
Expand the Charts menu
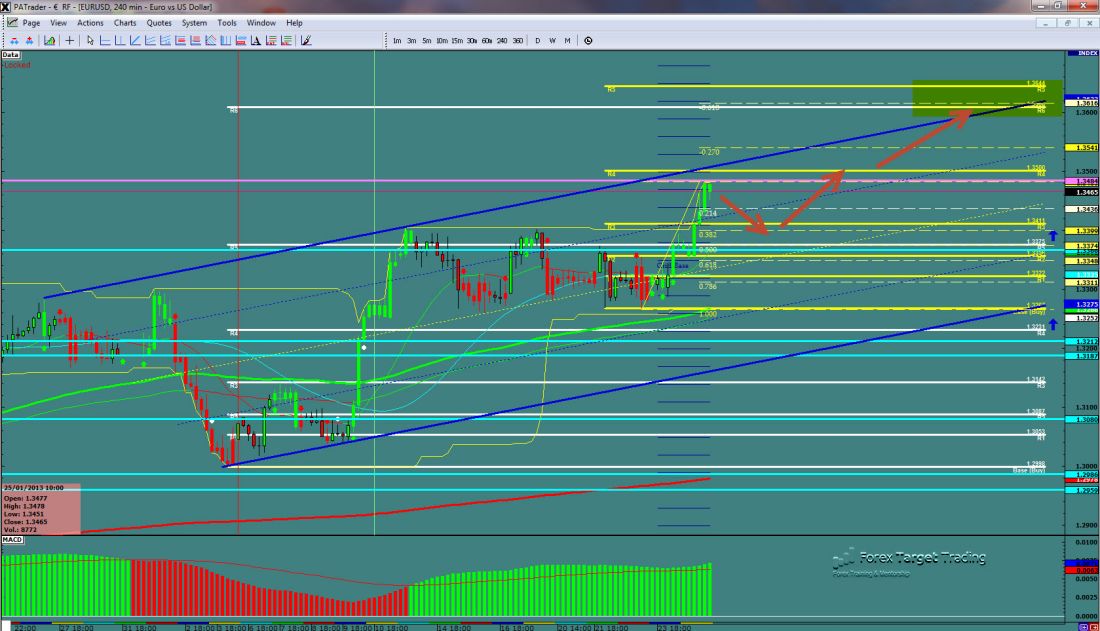(125, 22)
